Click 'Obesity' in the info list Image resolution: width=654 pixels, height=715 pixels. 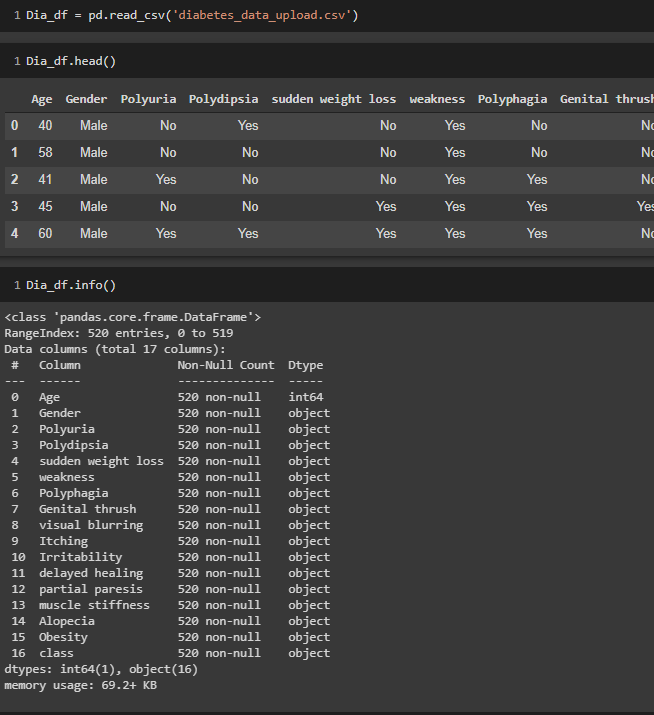click(x=63, y=637)
